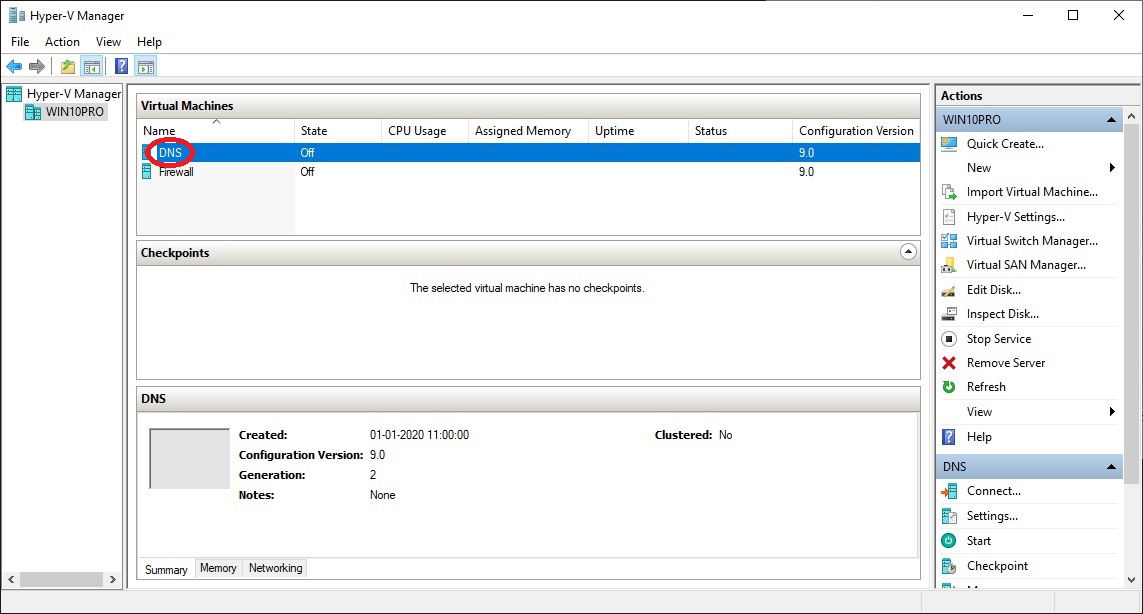Screen dimensions: 1143x614
Task: Sort by the Assigned Memory column header
Action: (528, 131)
